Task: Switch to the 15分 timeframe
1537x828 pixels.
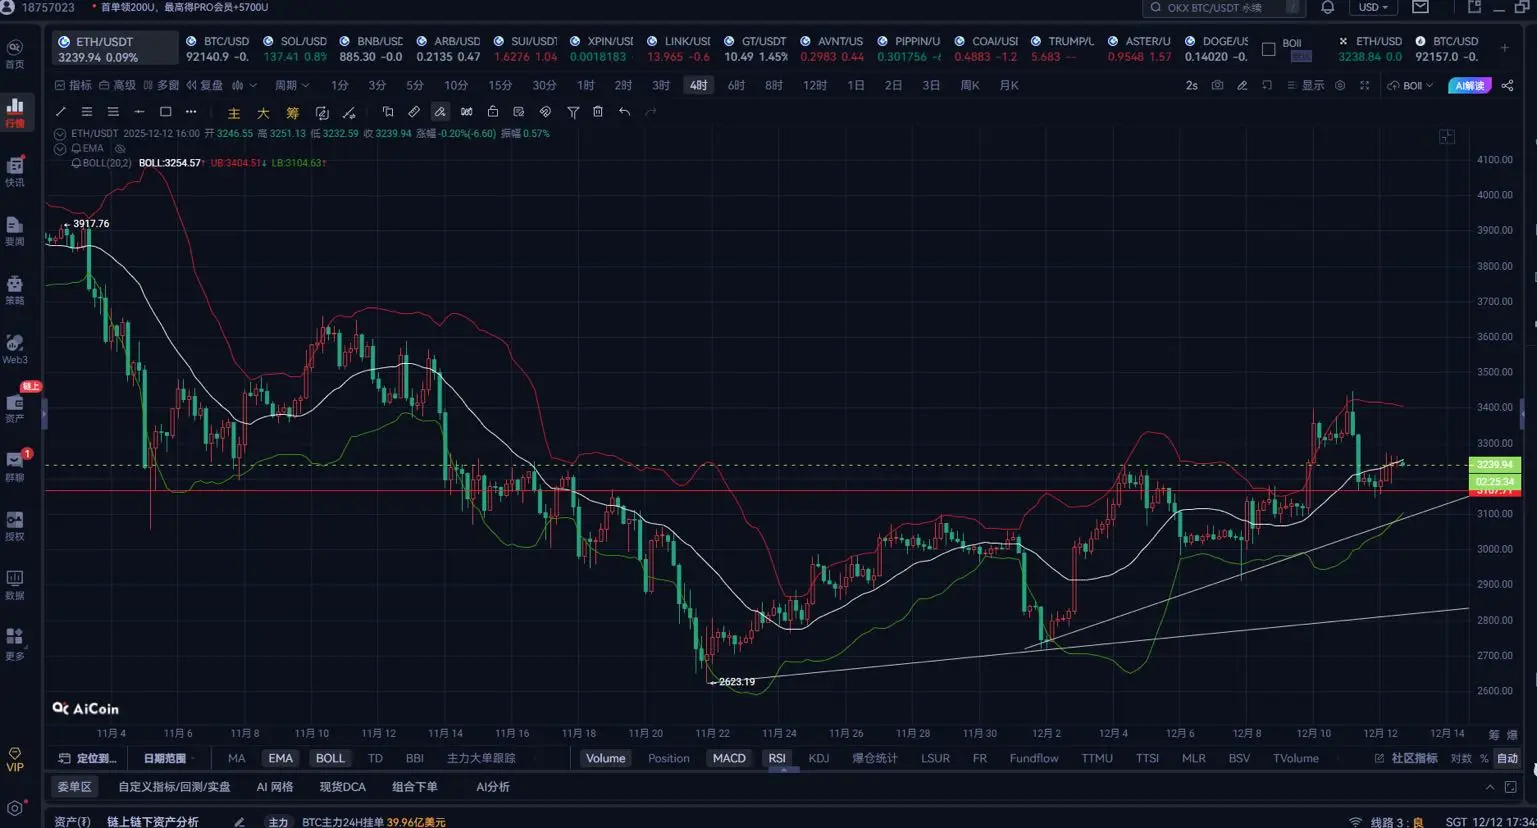Action: [x=500, y=86]
